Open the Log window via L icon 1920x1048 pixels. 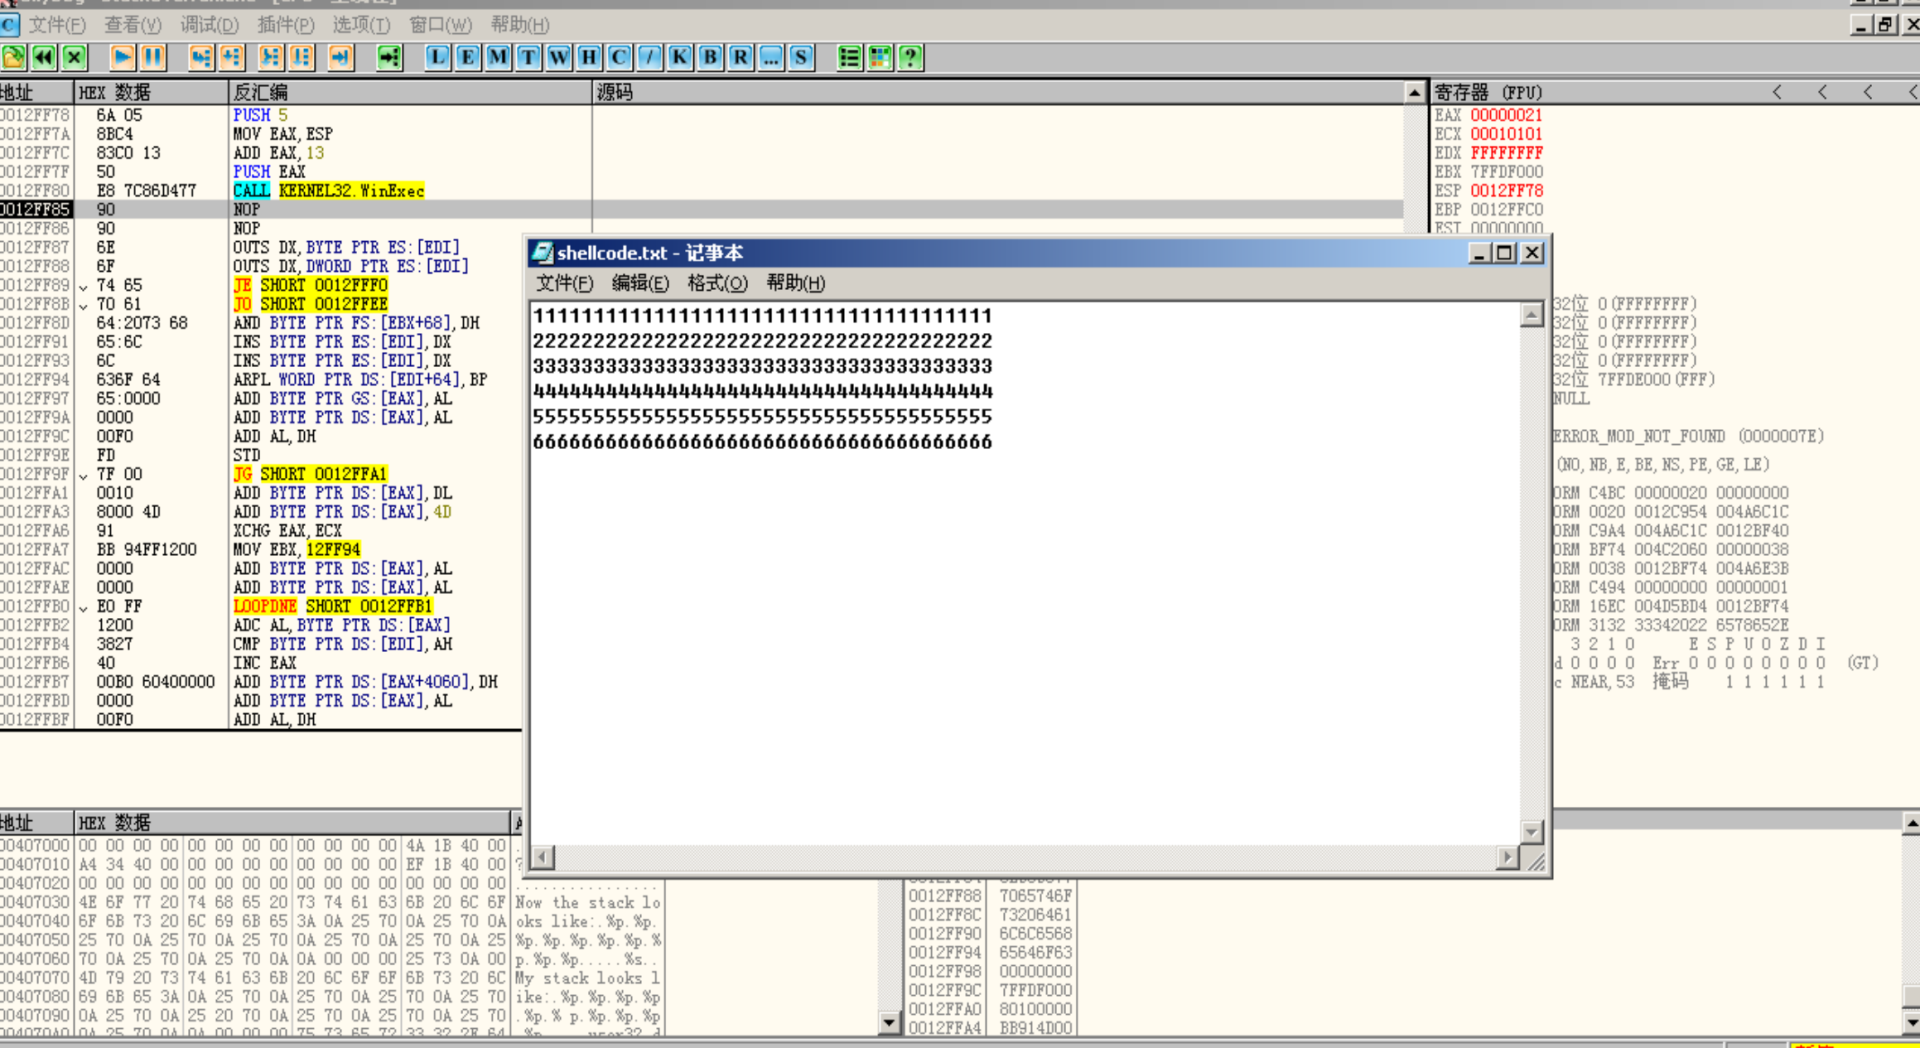(x=437, y=58)
